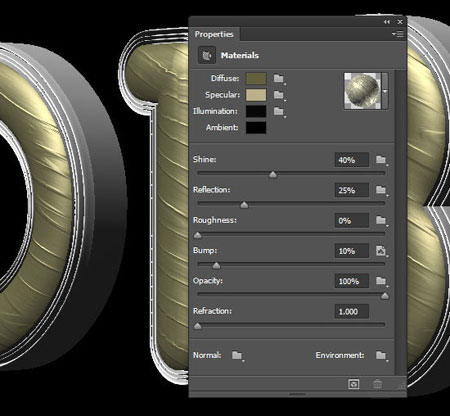Expand the material preset picker arrow
Viewport: 450px width, 416px height.
tap(385, 91)
